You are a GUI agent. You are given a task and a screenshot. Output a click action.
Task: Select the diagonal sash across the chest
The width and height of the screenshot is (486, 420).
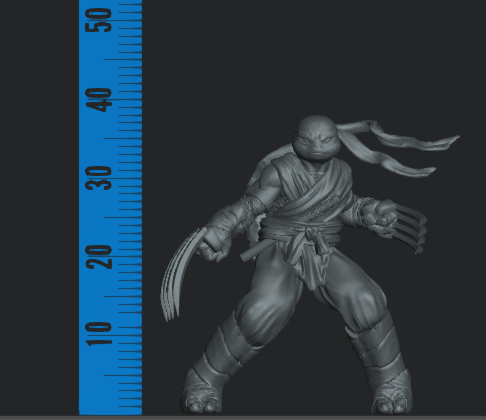[x=313, y=200]
